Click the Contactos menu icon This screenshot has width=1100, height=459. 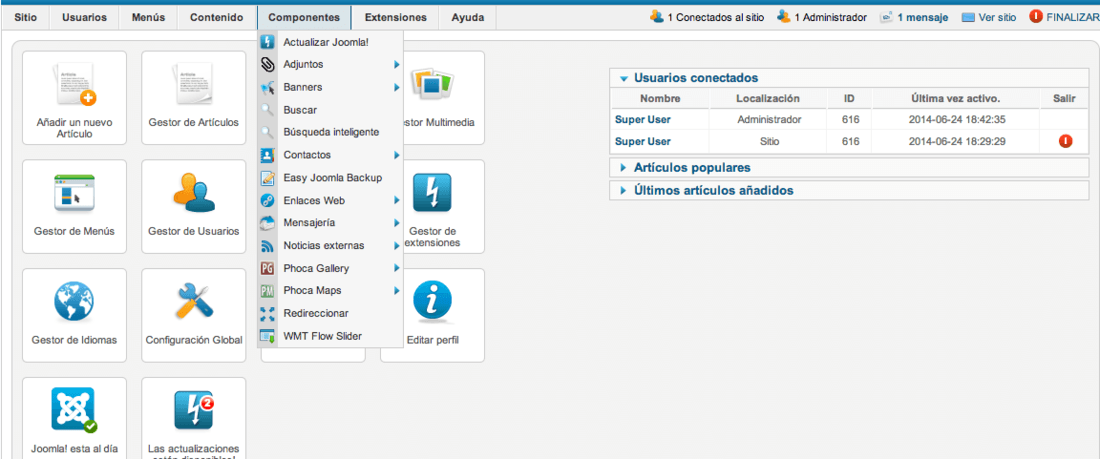click(x=267, y=155)
